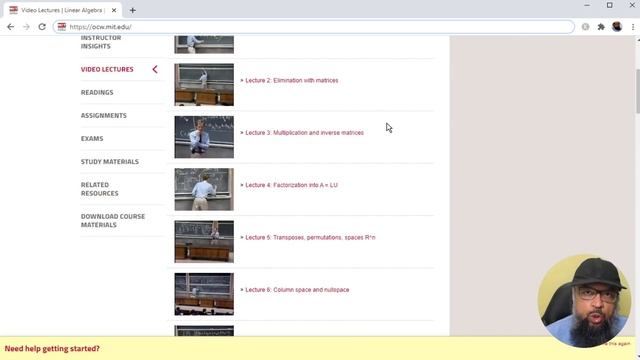
Task: Click the Lecture 3 video thumbnail
Action: (x=204, y=137)
